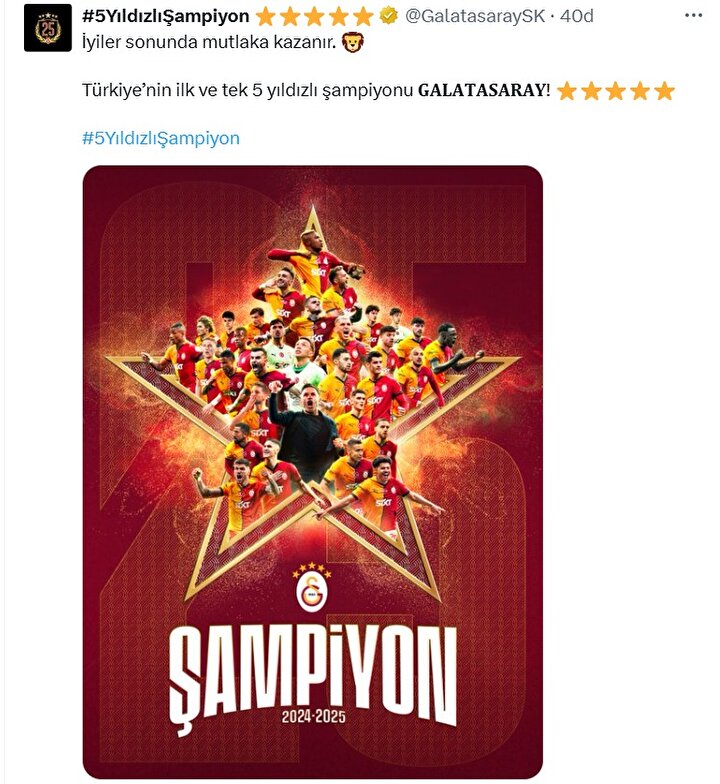Open the Galatasaray profile avatar
Viewport: 720px width, 784px height.
[x=48, y=28]
